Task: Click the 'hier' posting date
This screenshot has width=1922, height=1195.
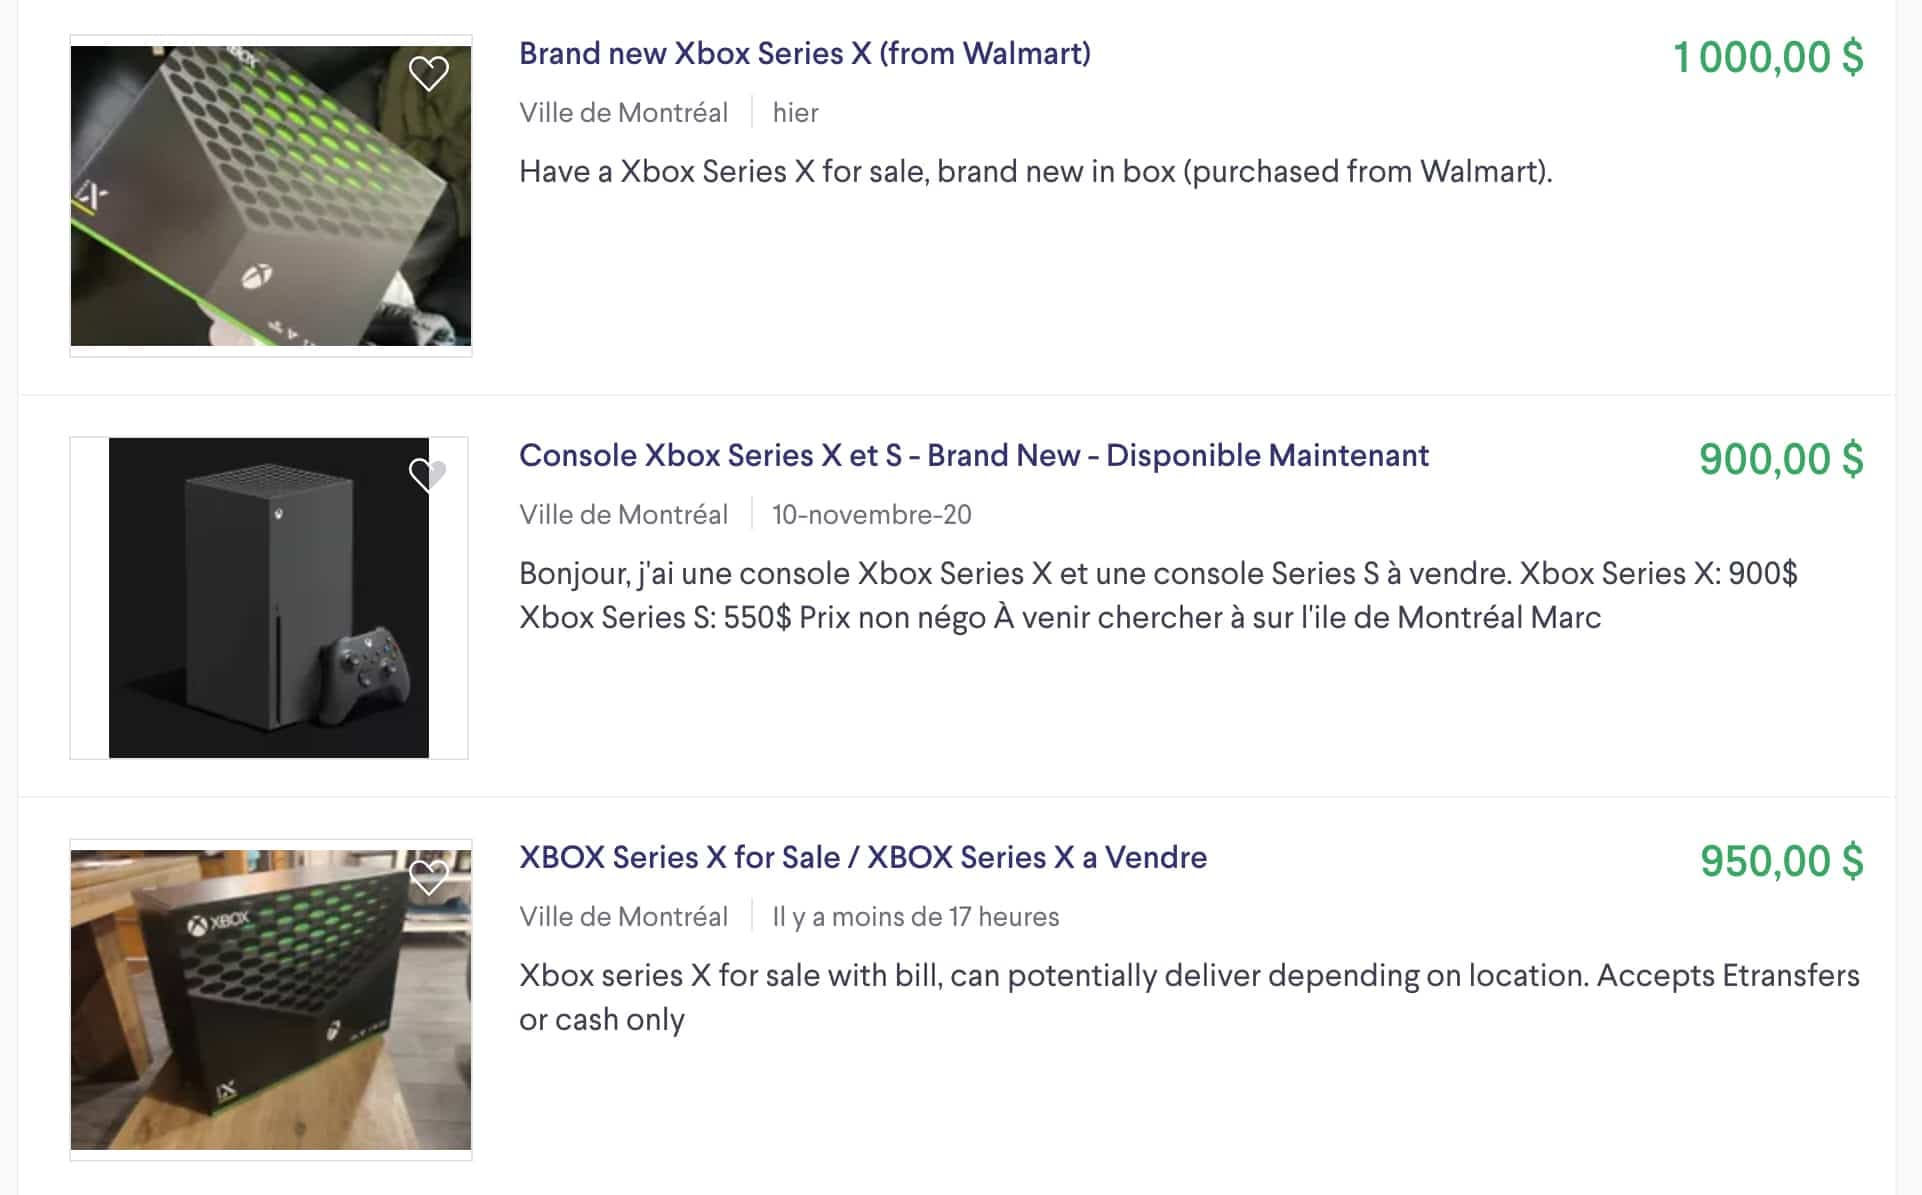Action: [x=796, y=113]
